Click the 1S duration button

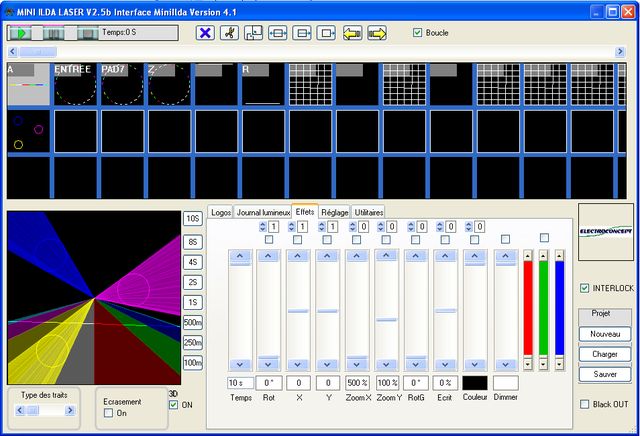(x=193, y=303)
